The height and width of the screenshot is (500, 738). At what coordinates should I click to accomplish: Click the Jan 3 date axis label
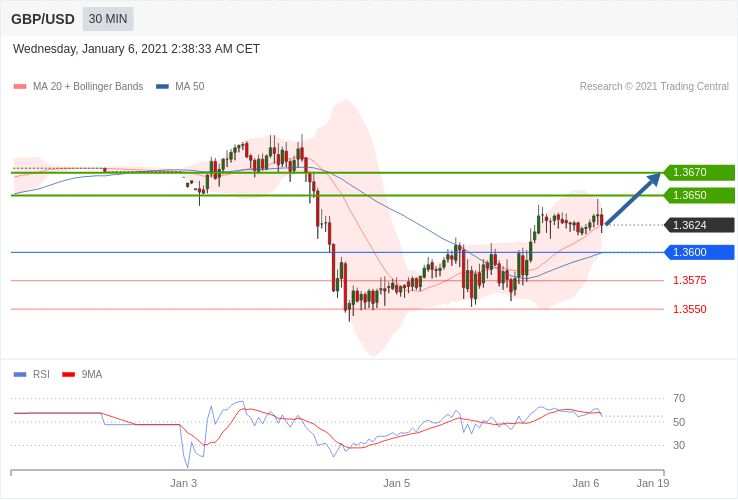tap(184, 484)
